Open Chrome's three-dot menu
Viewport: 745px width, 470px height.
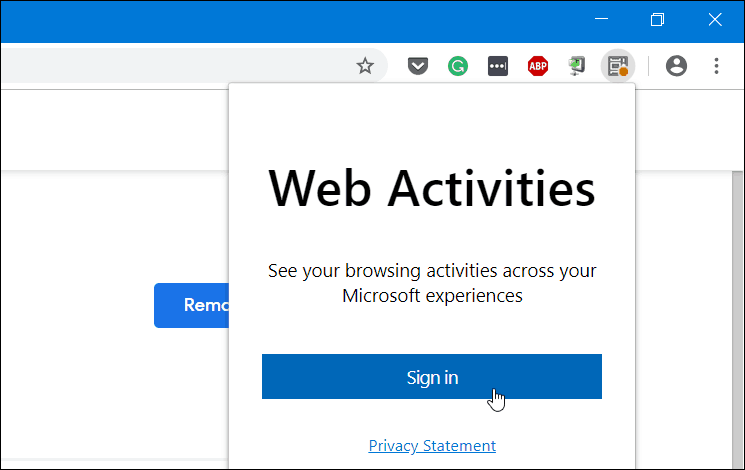point(716,66)
